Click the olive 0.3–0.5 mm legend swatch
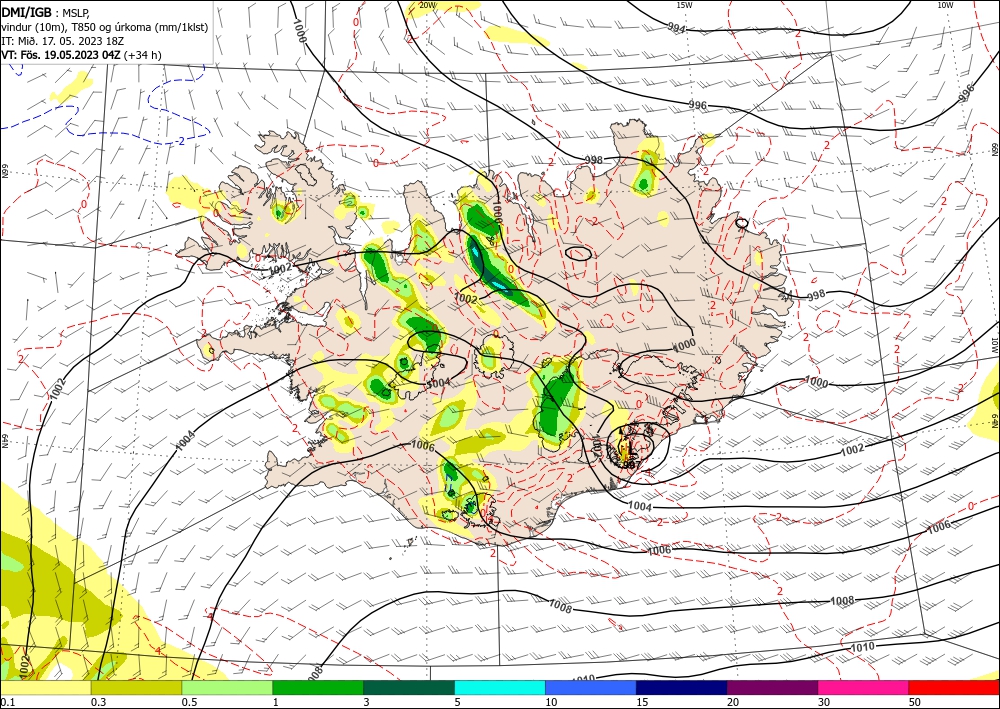Screen dimensions: 1000x709 tap(136, 687)
